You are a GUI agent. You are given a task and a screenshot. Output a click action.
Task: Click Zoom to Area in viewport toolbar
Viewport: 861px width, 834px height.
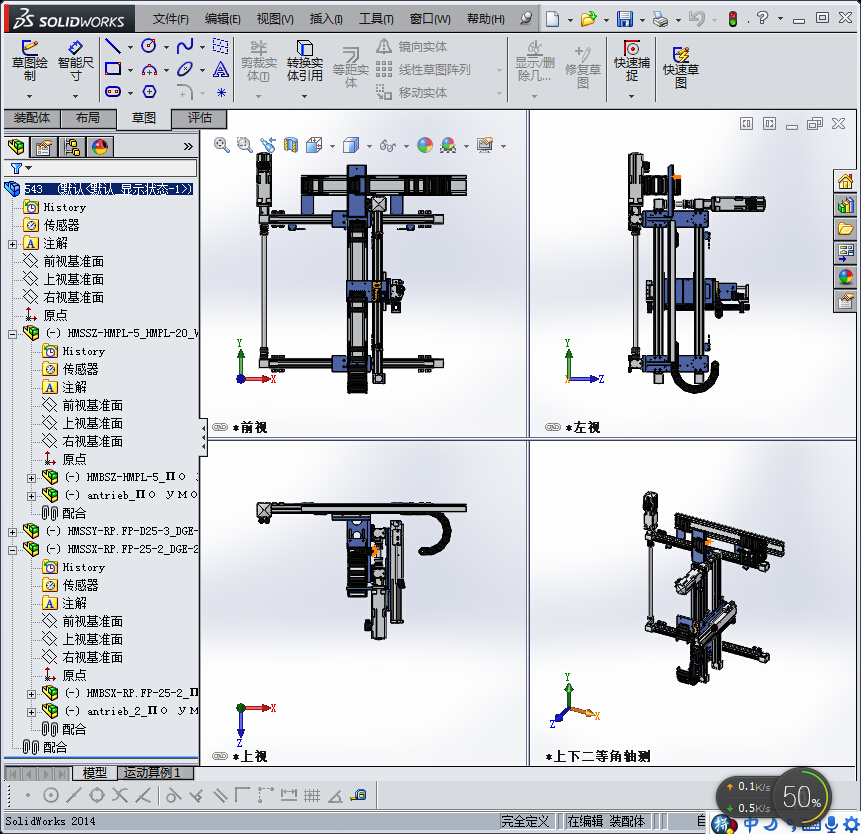[x=244, y=145]
